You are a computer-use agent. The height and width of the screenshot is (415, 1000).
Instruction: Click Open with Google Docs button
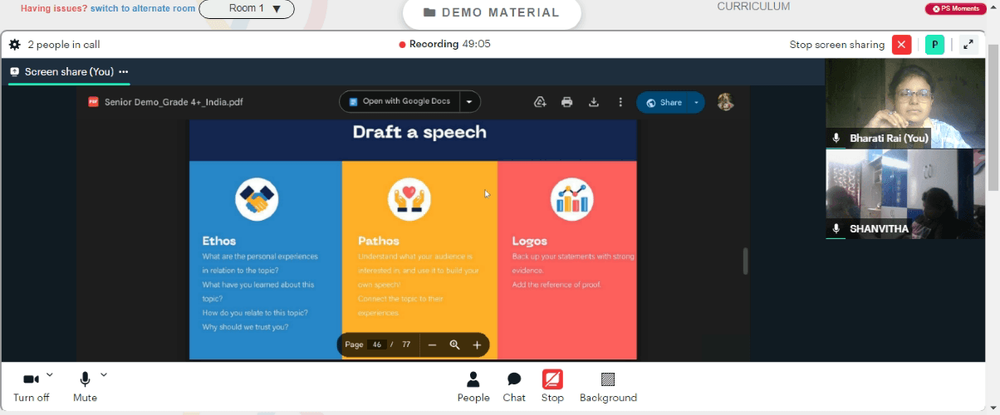pos(400,101)
